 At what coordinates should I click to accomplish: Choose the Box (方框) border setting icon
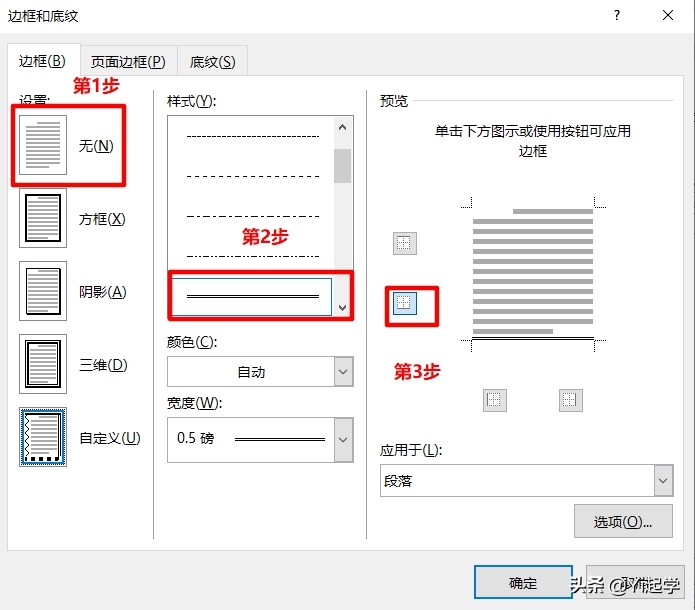point(43,218)
